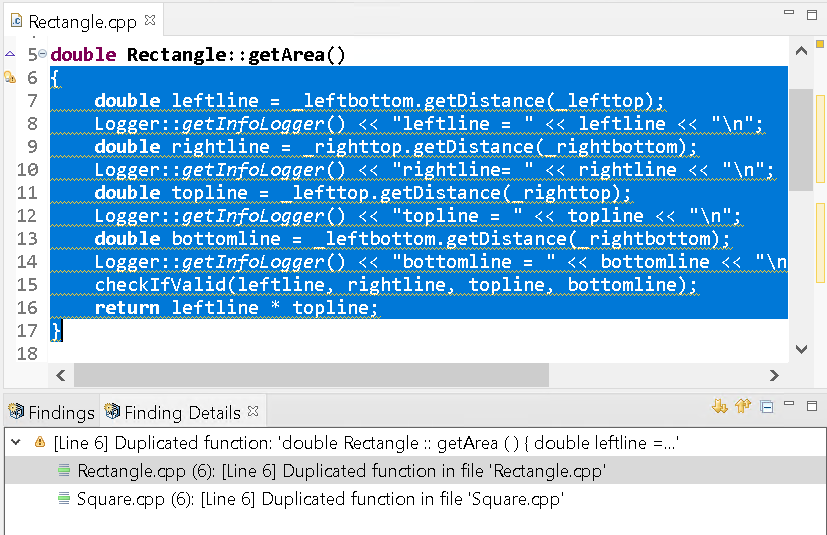Click the editor scroll right arrow
The height and width of the screenshot is (535, 827).
pos(774,375)
